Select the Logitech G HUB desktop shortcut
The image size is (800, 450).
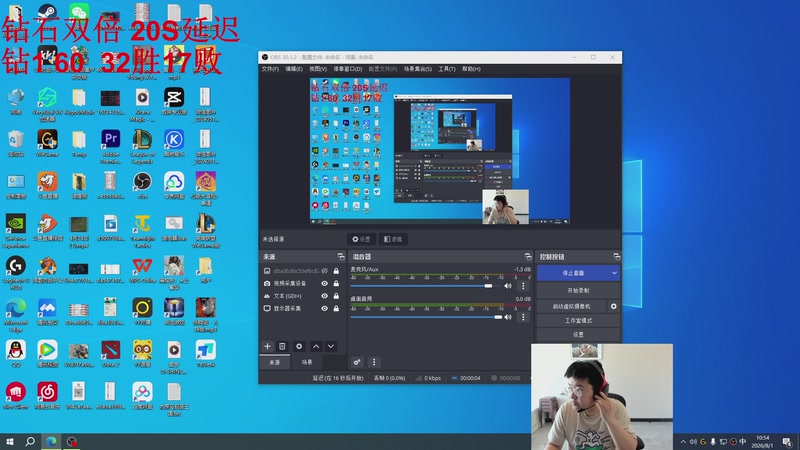[16, 273]
